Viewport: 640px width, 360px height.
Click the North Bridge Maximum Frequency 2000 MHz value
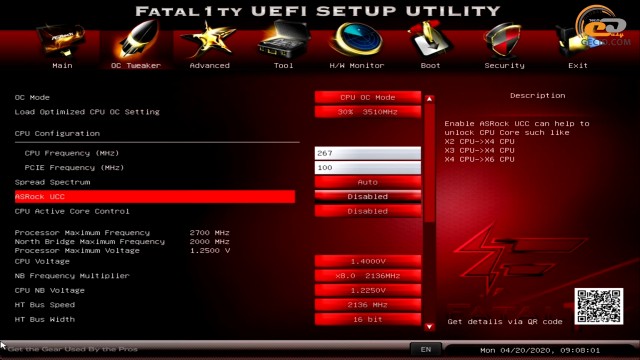(x=209, y=242)
